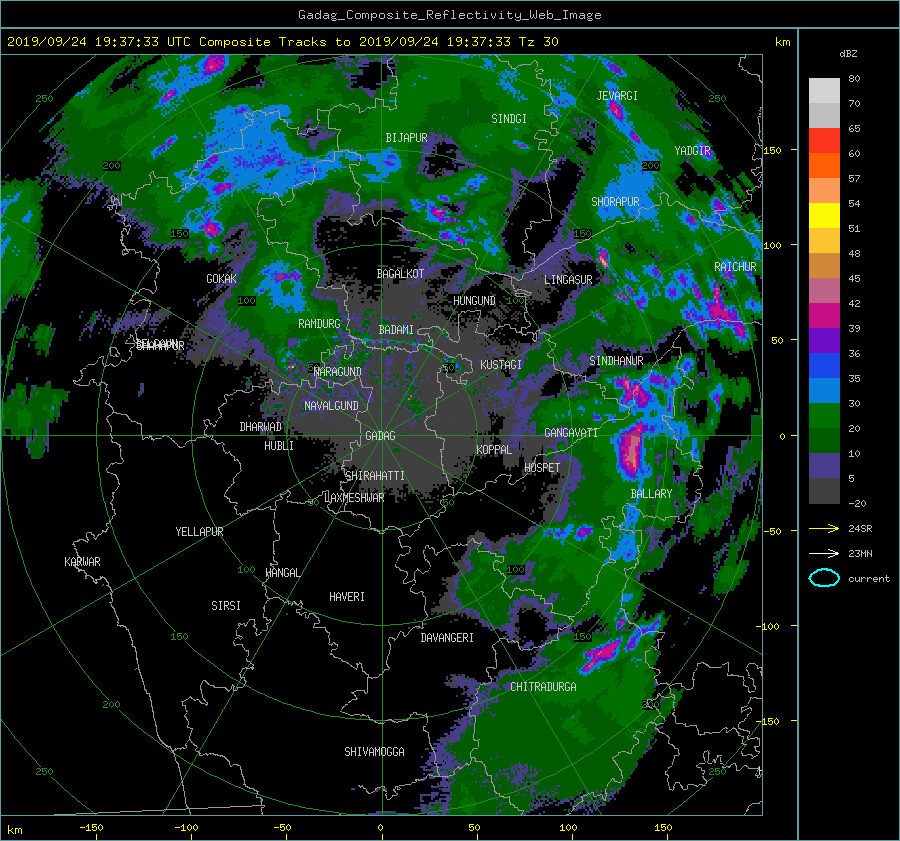
Task: Click the HANGAL city label
Action: click(282, 573)
